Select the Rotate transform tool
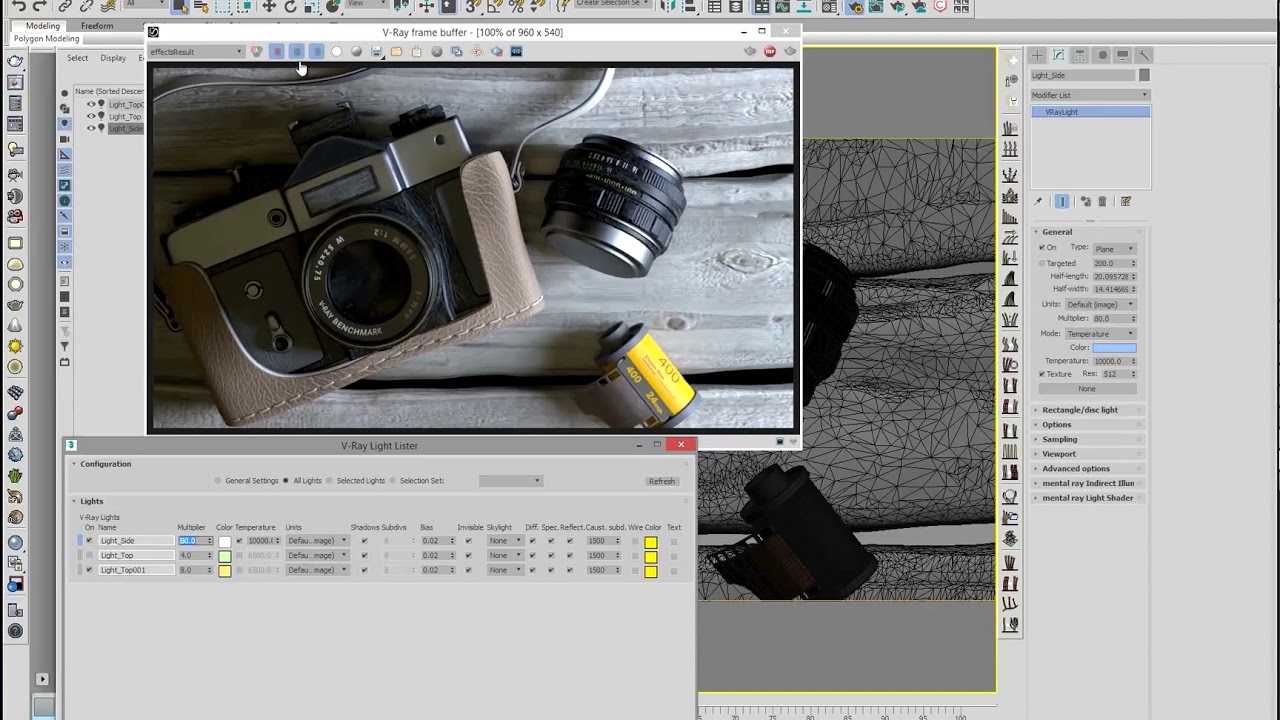The height and width of the screenshot is (720, 1280). coord(290,6)
